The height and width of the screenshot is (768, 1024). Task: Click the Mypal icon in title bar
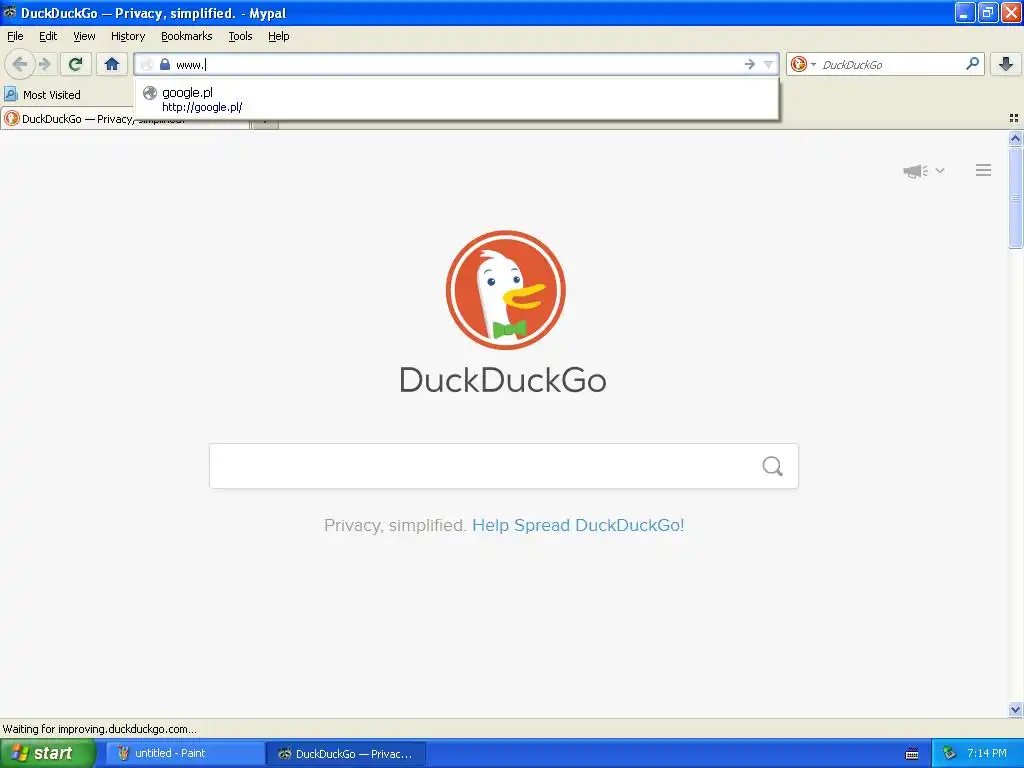tap(9, 12)
